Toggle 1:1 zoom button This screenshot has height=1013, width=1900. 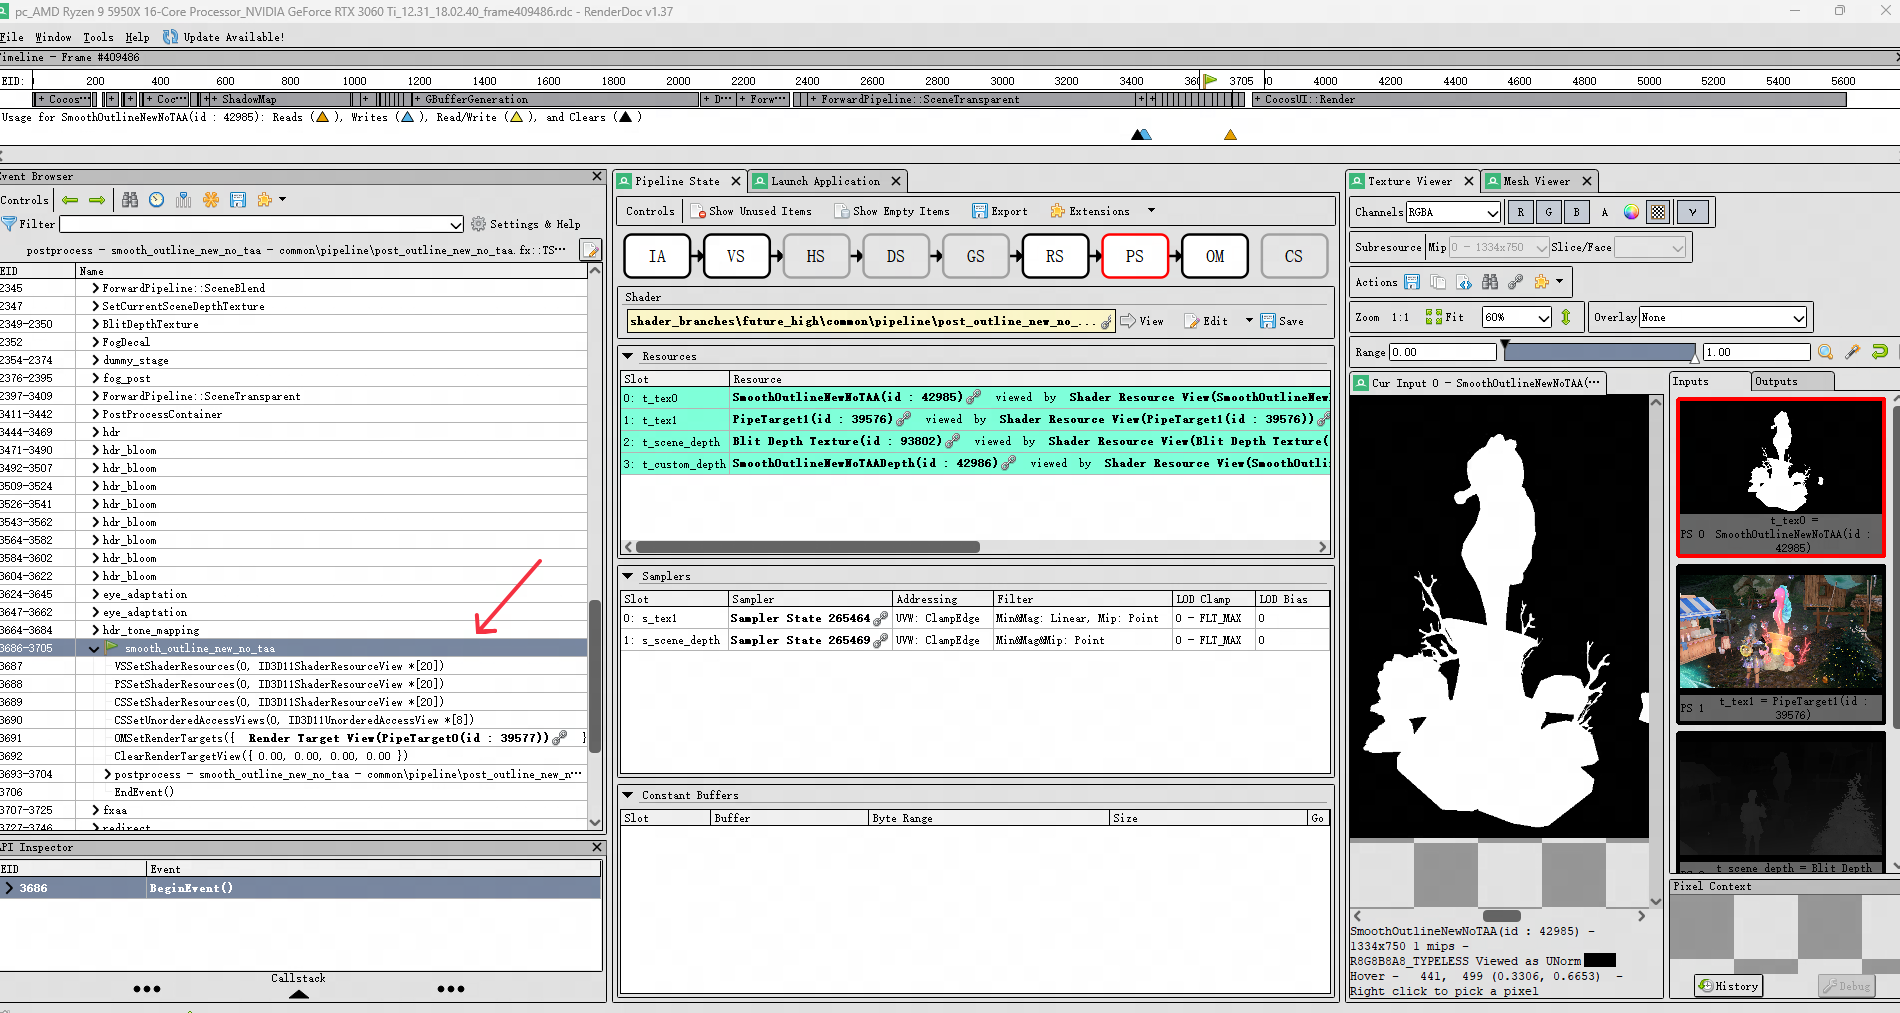(x=1400, y=317)
